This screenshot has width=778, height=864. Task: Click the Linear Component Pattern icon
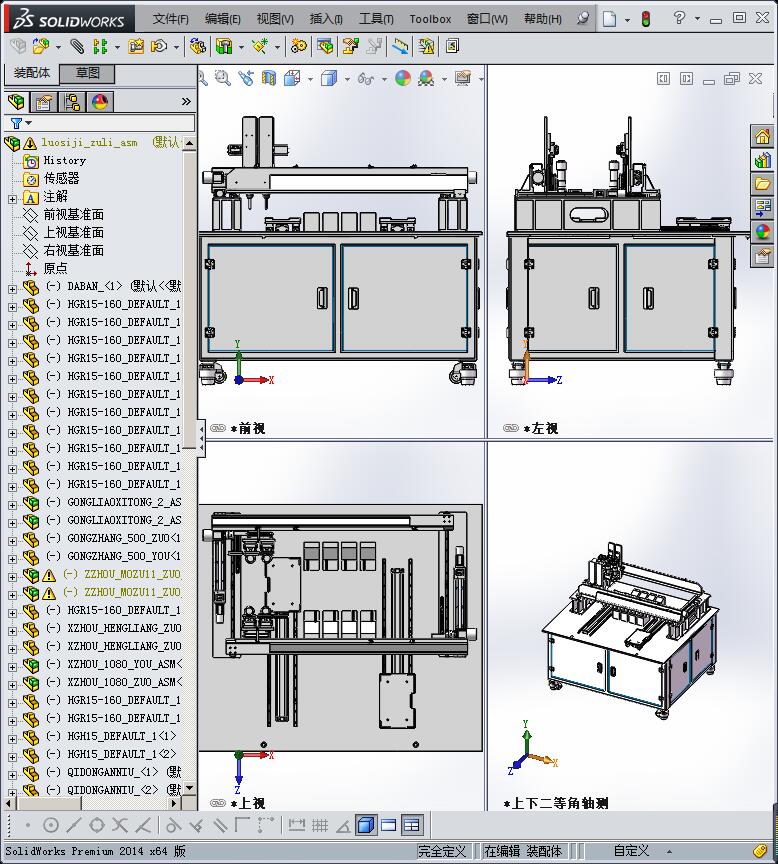click(100, 46)
